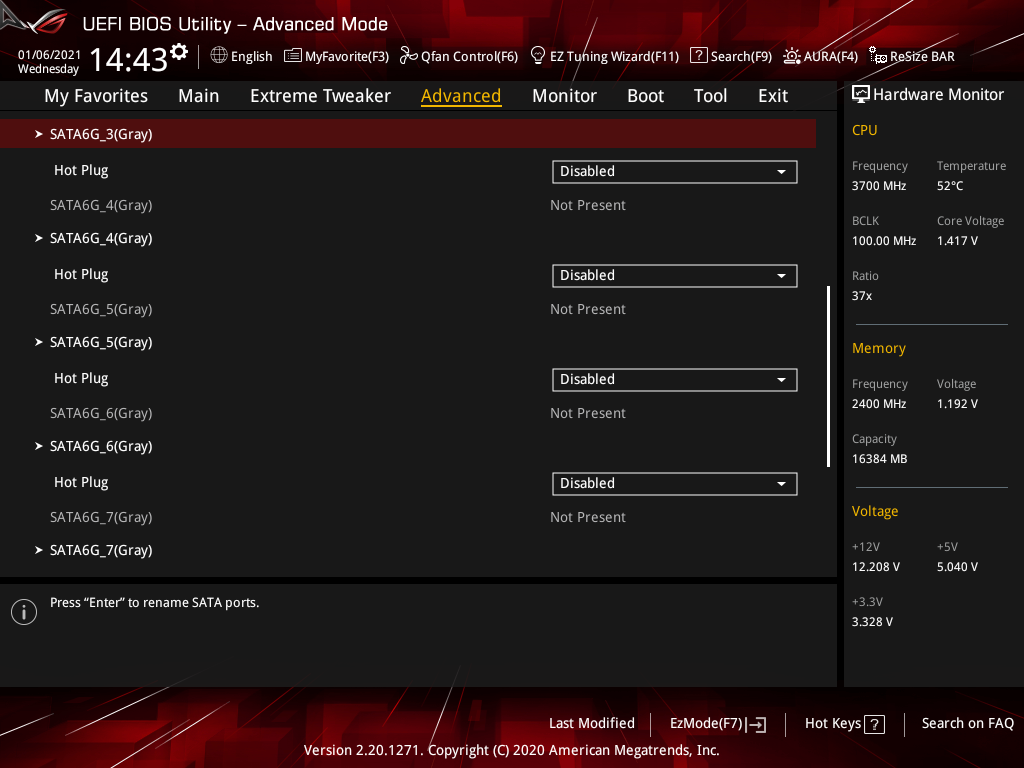Expand SATA6G_5(Gray) submenu arrow
The width and height of the screenshot is (1024, 768).
pyautogui.click(x=39, y=342)
